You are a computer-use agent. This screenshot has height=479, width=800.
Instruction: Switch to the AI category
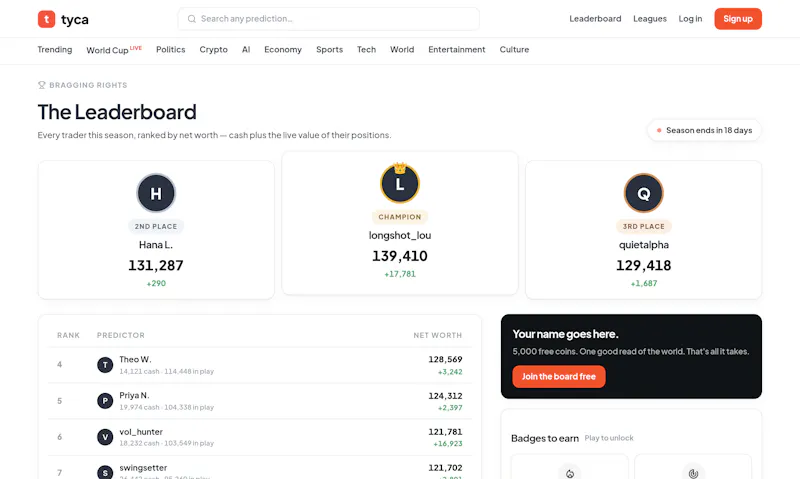pos(246,49)
